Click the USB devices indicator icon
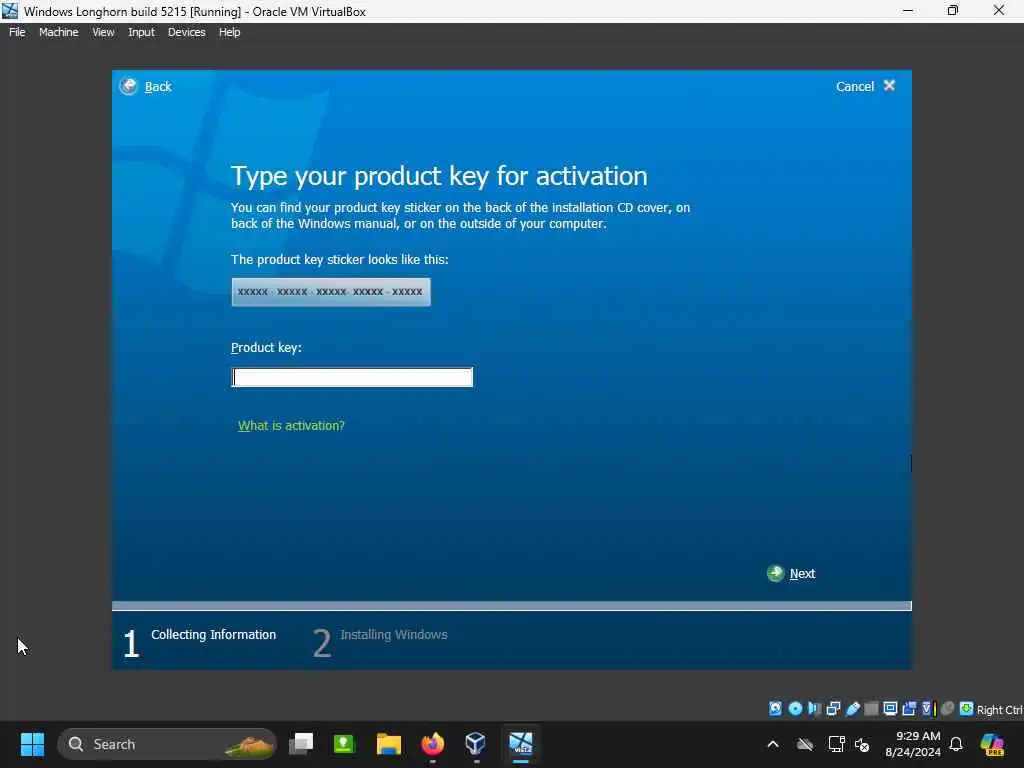Viewport: 1024px width, 768px height. click(x=852, y=709)
